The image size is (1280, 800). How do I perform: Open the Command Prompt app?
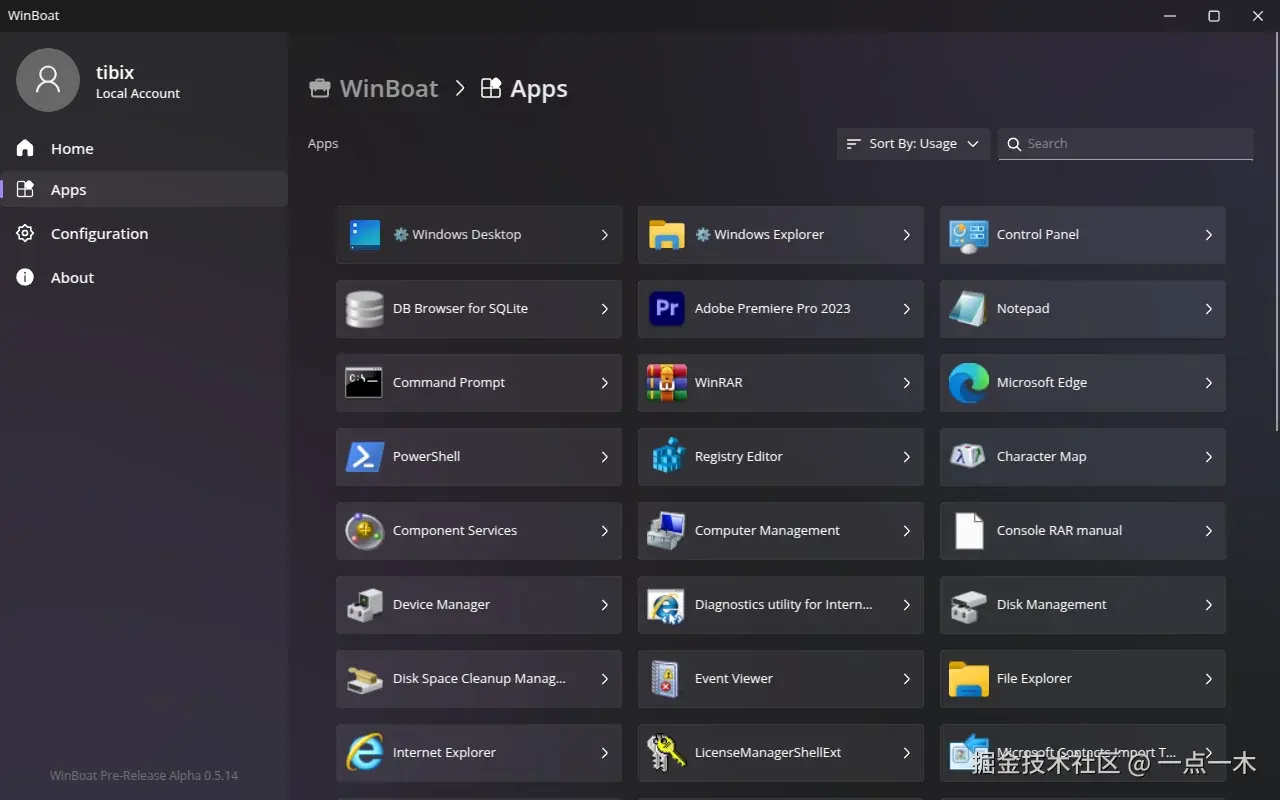[478, 383]
